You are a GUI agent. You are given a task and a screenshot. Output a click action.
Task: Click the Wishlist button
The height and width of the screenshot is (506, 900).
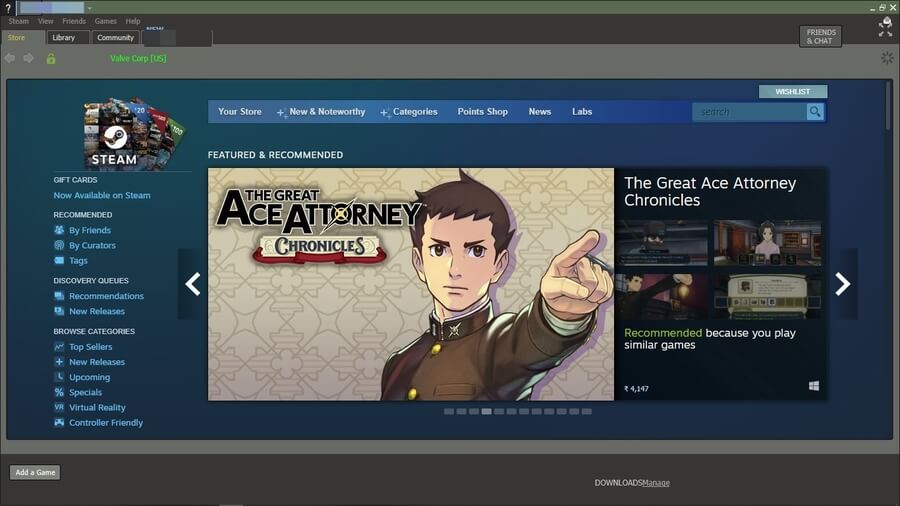click(793, 92)
